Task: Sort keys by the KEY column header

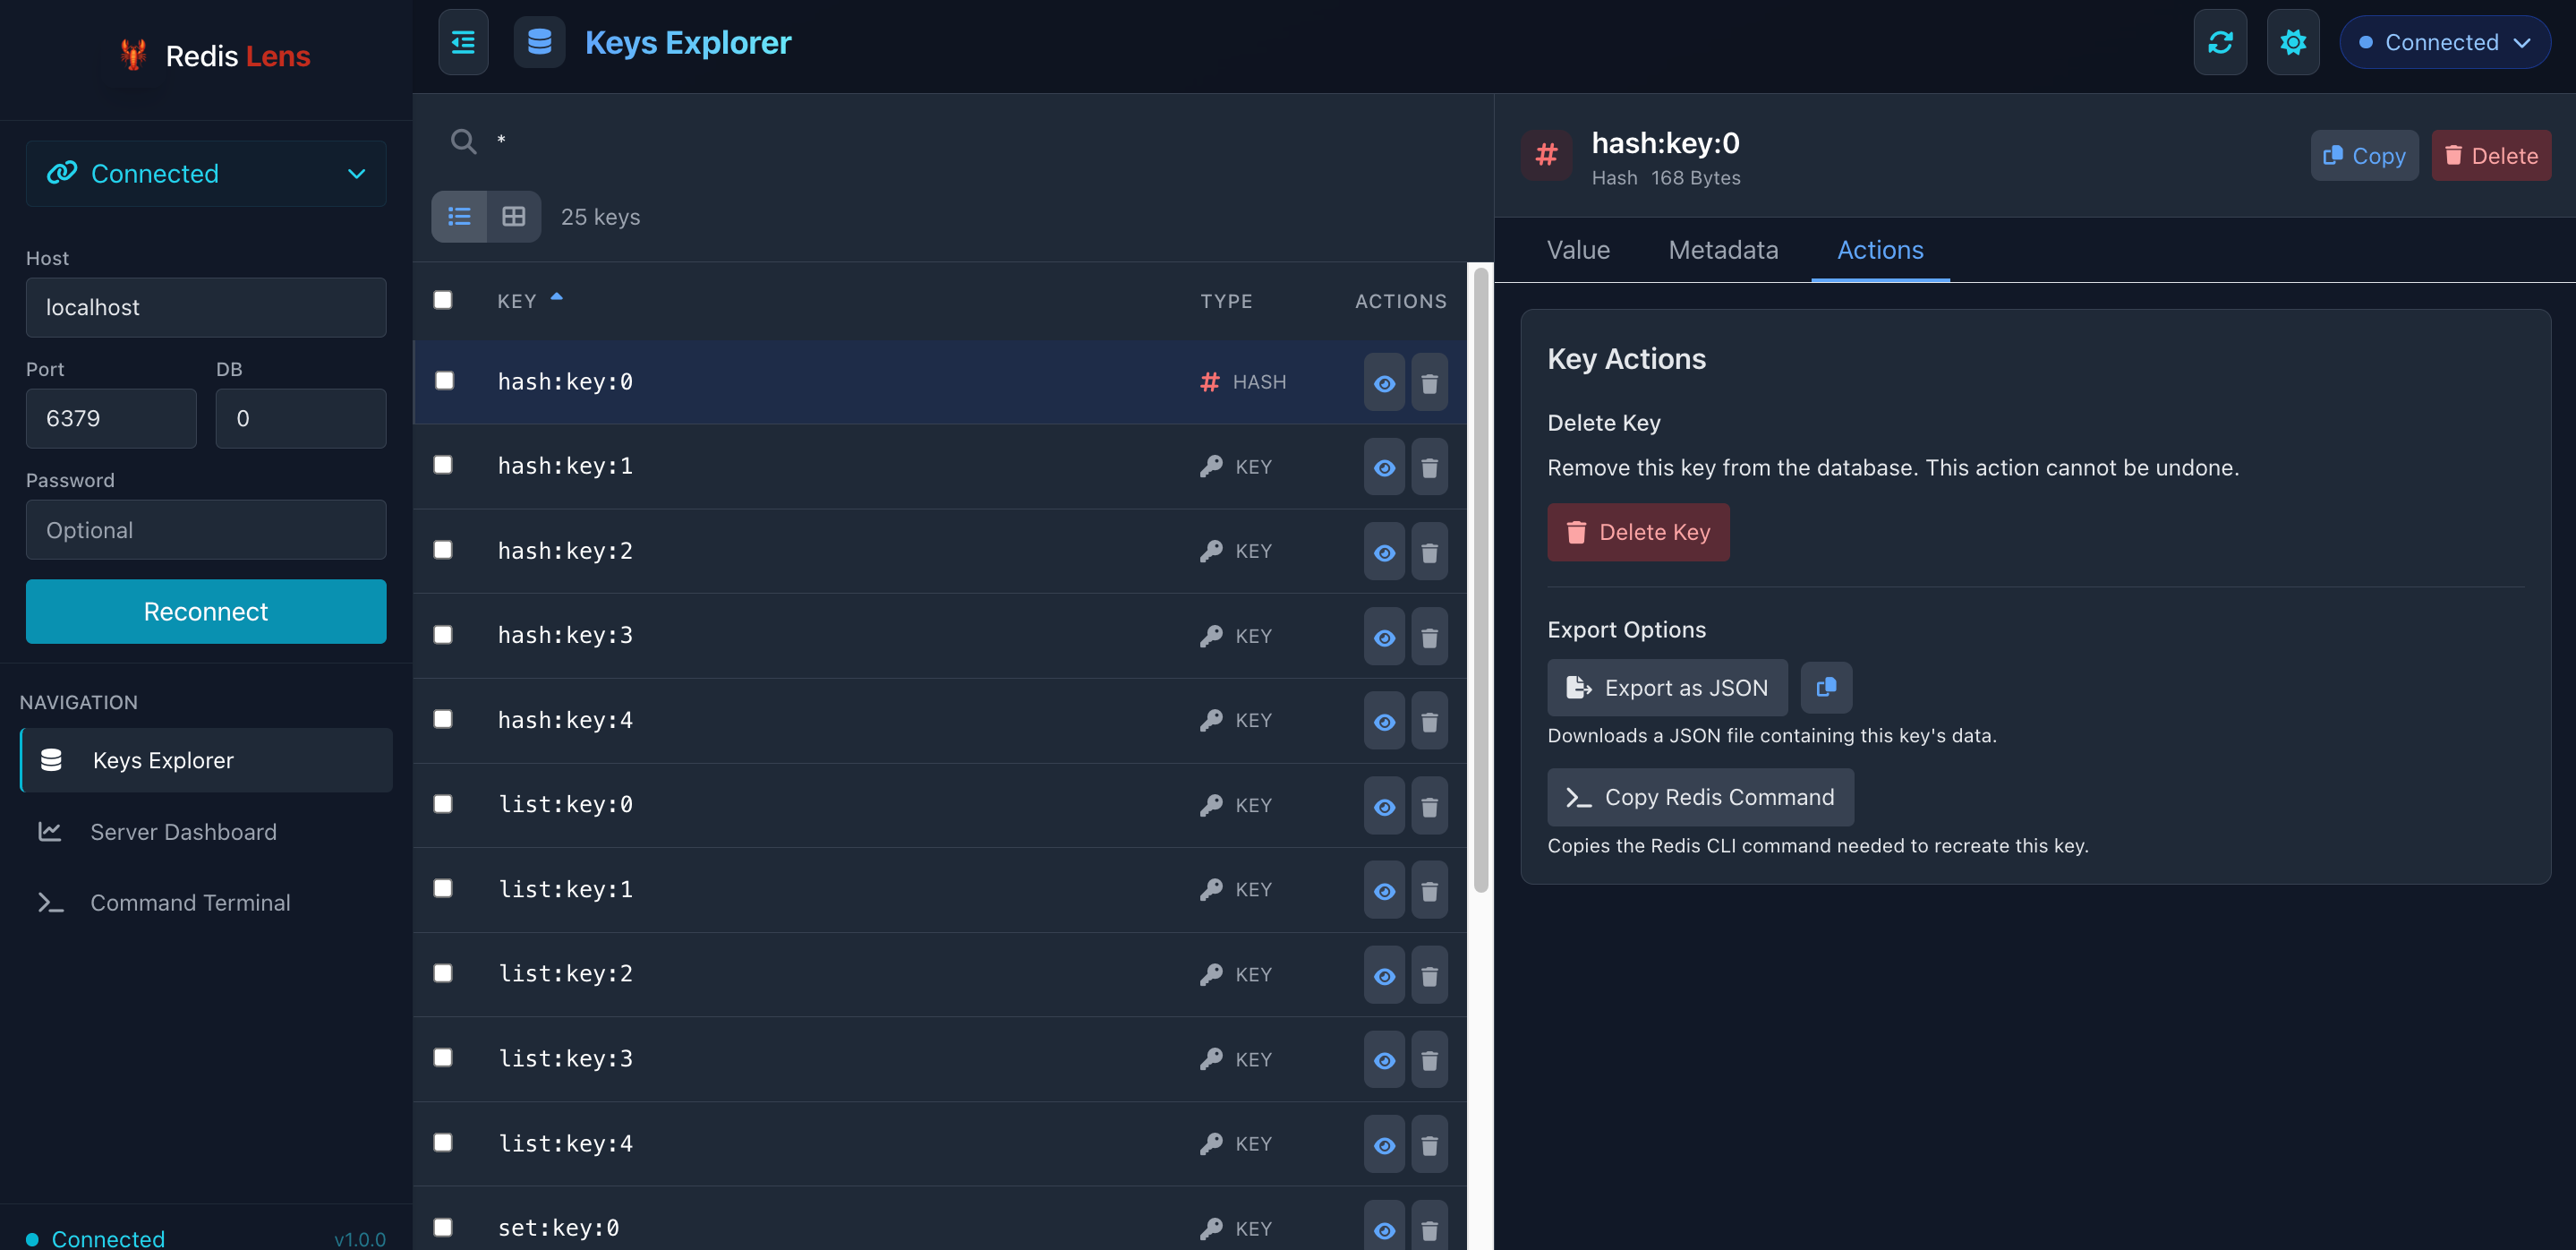Action: pos(530,300)
